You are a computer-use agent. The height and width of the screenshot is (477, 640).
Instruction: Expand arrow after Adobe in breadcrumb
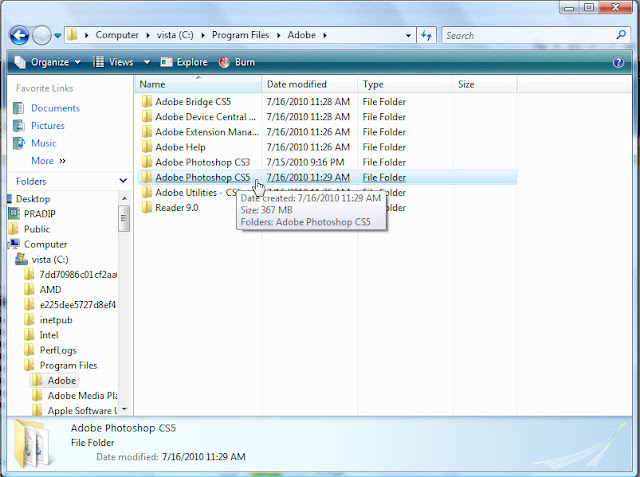[325, 35]
